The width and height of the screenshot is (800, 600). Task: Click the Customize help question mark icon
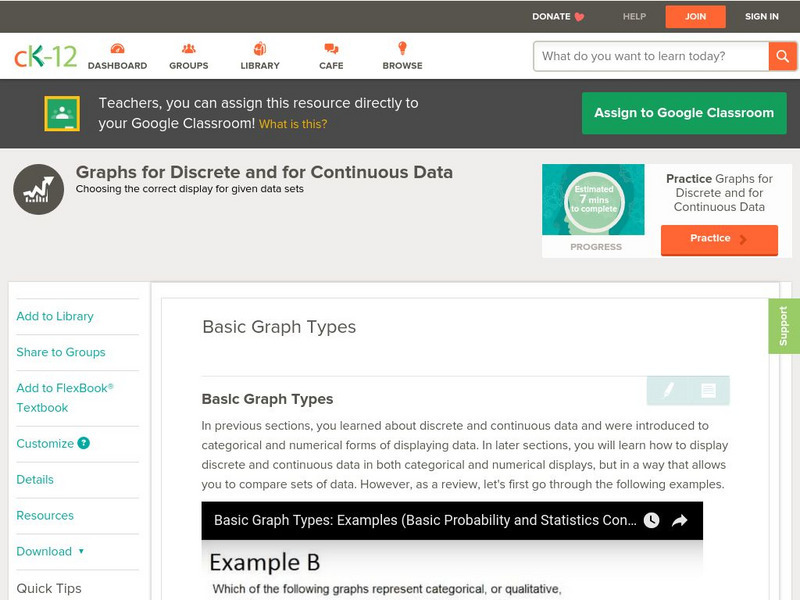pos(84,443)
